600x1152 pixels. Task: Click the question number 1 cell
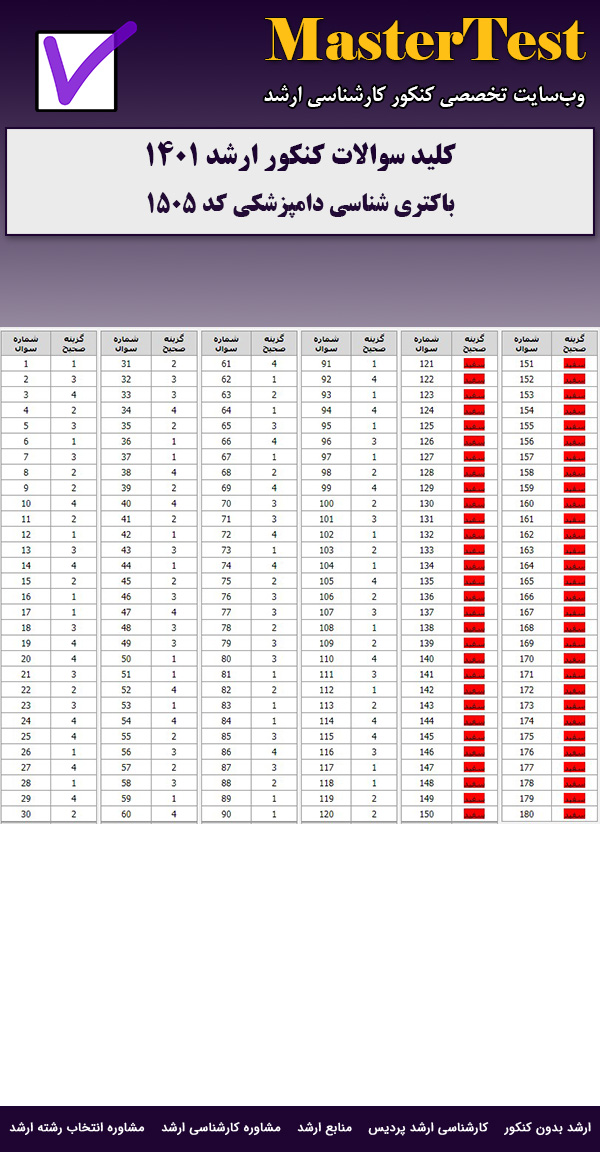pyautogui.click(x=26, y=364)
